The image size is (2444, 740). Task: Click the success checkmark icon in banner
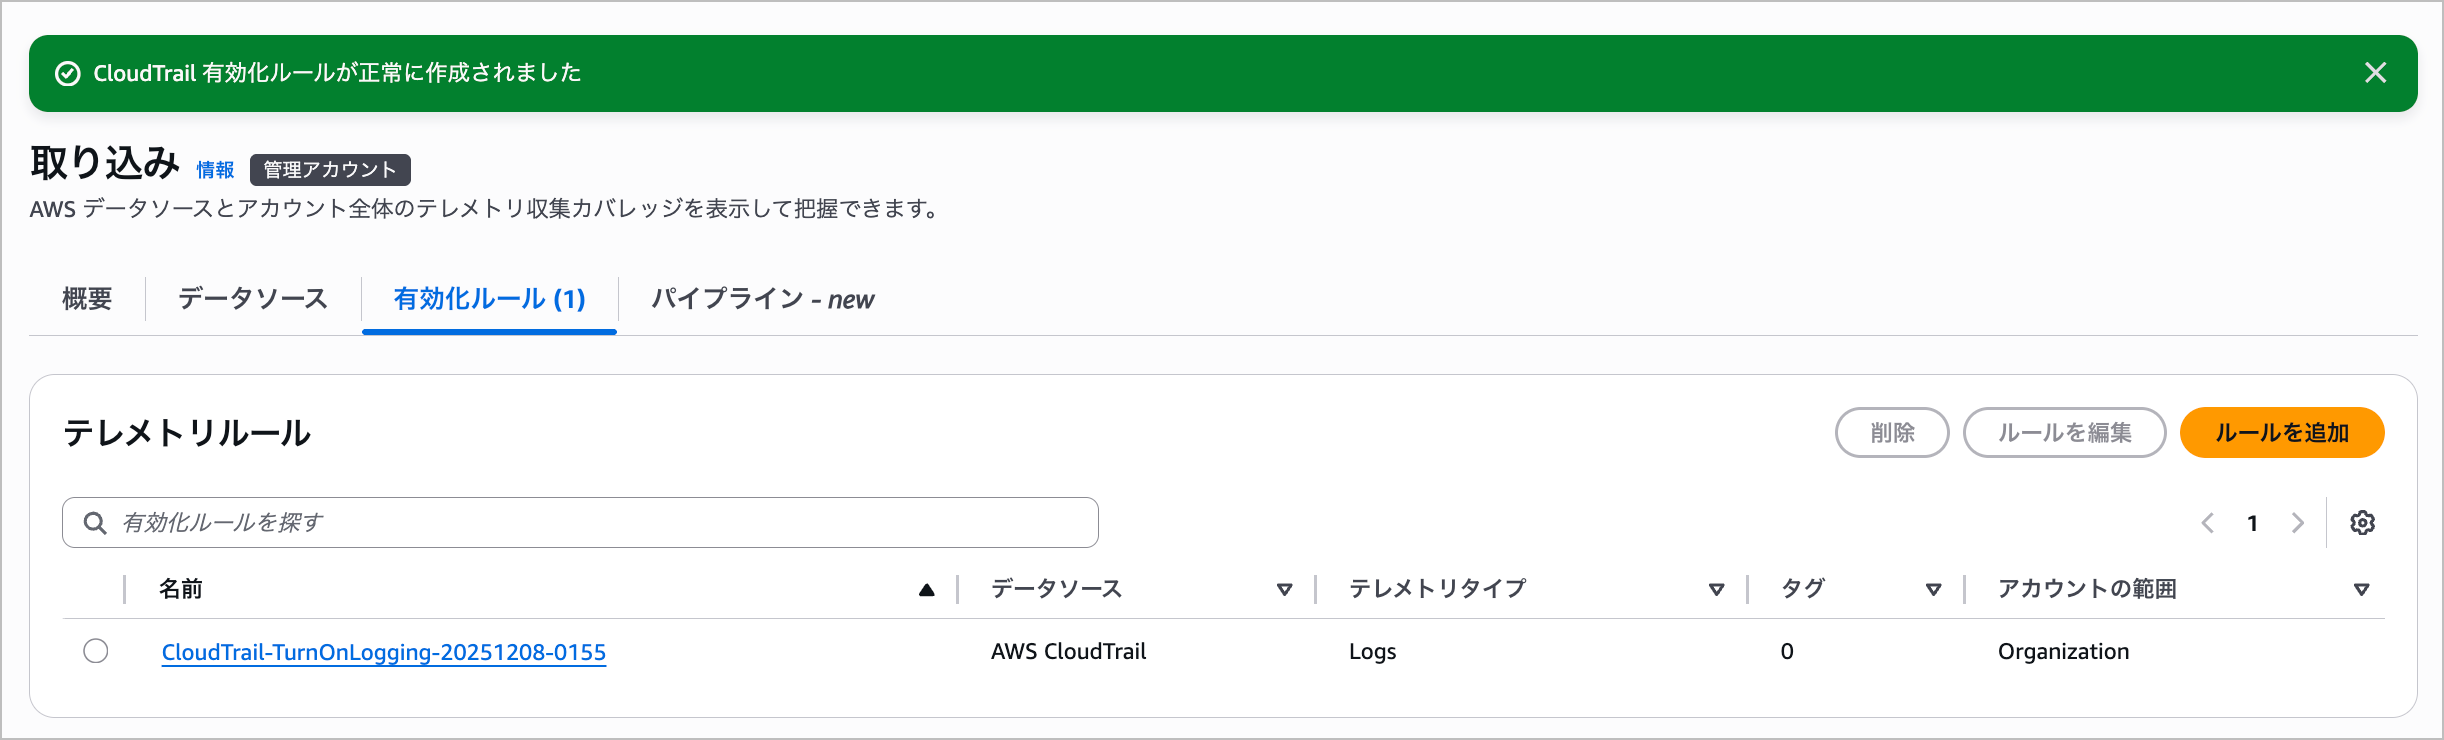pos(67,74)
